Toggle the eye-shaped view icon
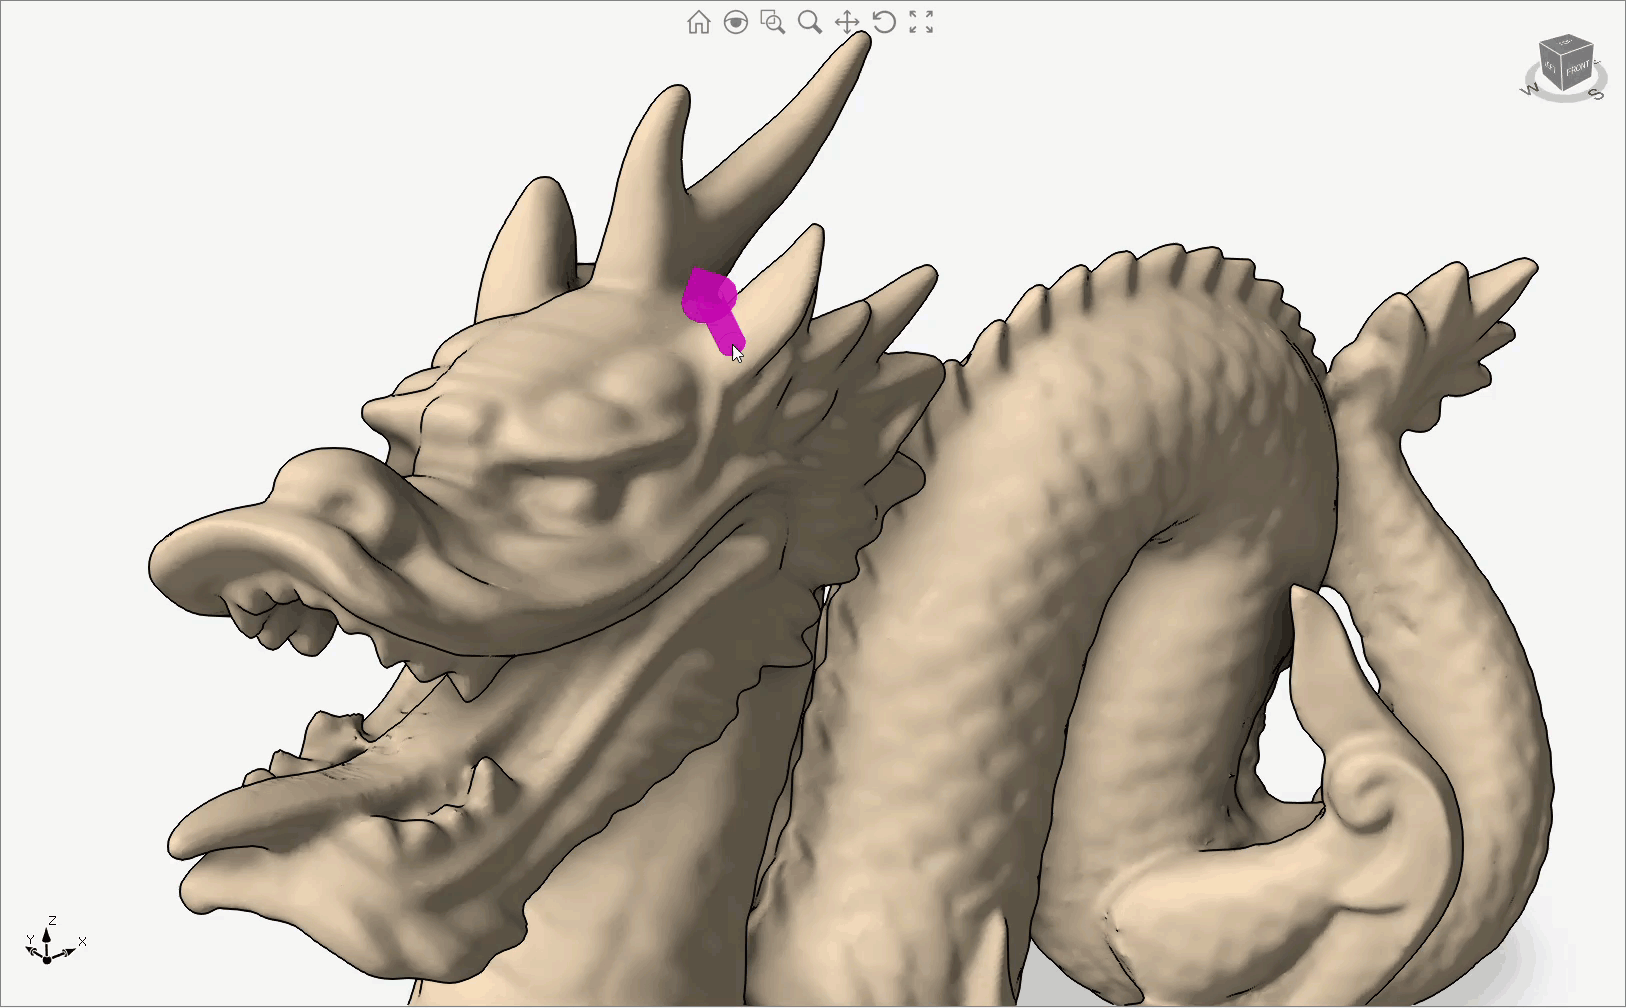Image resolution: width=1626 pixels, height=1008 pixels. [735, 22]
